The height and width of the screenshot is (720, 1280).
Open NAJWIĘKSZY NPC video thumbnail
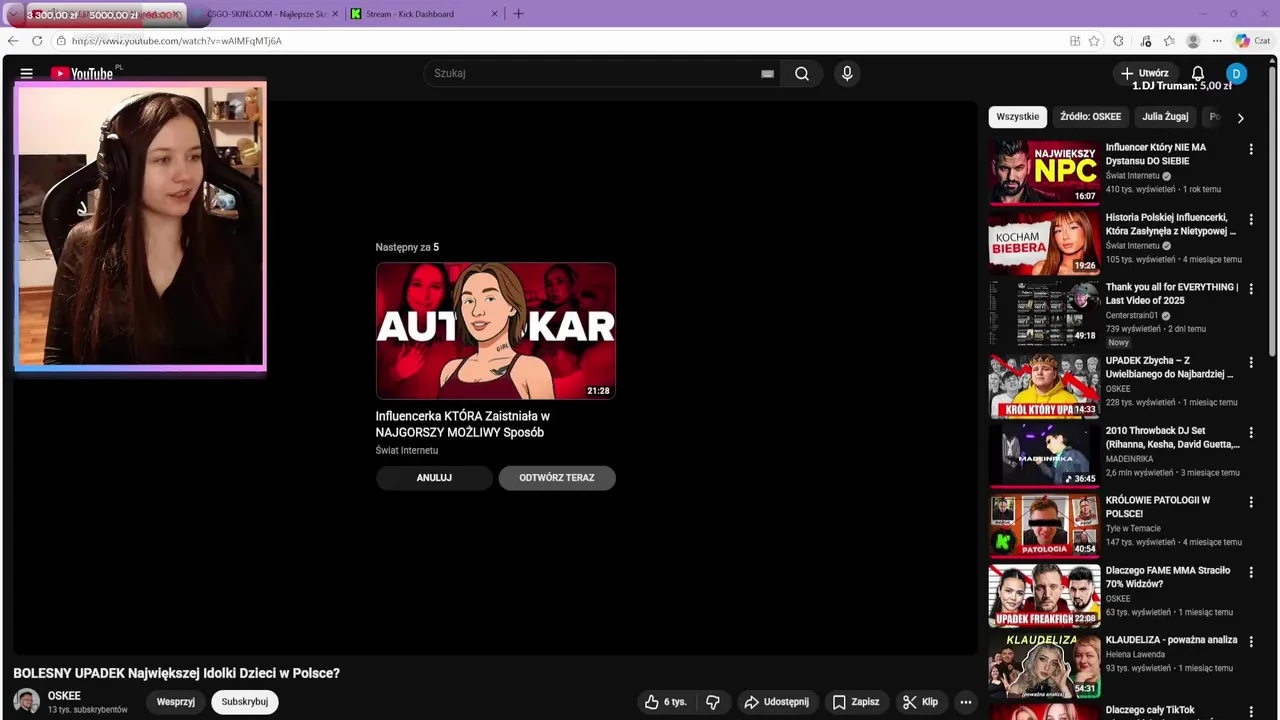point(1044,172)
